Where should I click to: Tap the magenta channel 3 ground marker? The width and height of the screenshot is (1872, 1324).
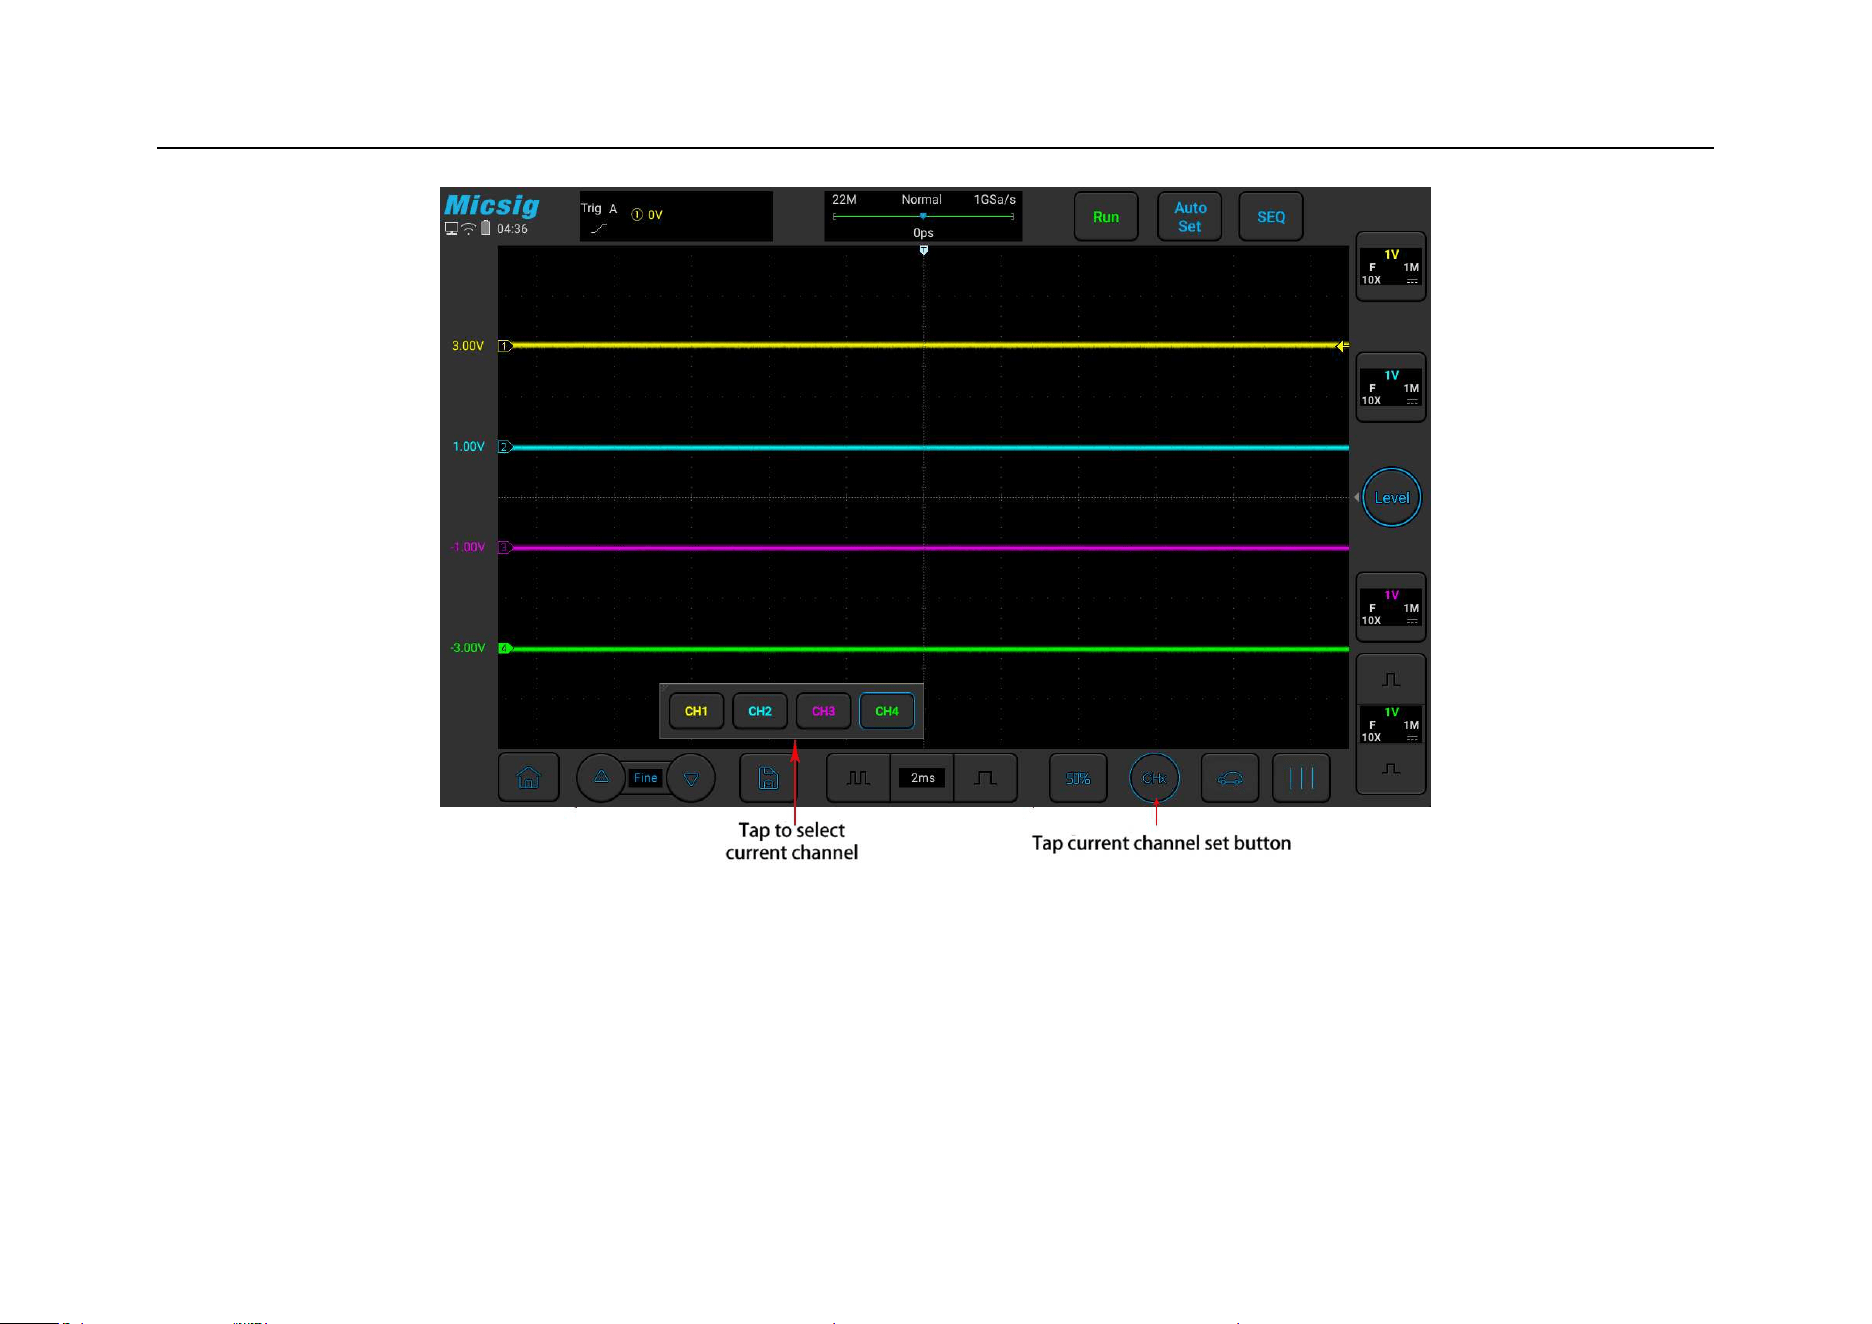pyautogui.click(x=505, y=548)
